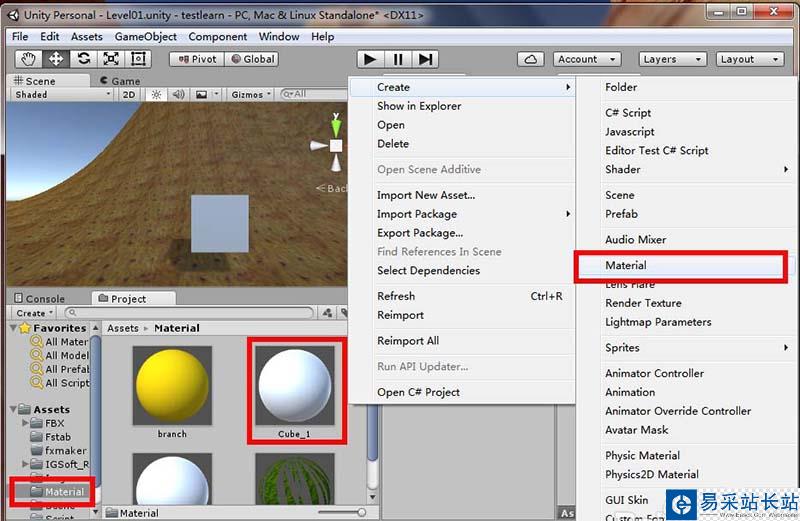Viewport: 800px width, 521px height.
Task: Open the Layers dropdown
Action: click(x=672, y=59)
